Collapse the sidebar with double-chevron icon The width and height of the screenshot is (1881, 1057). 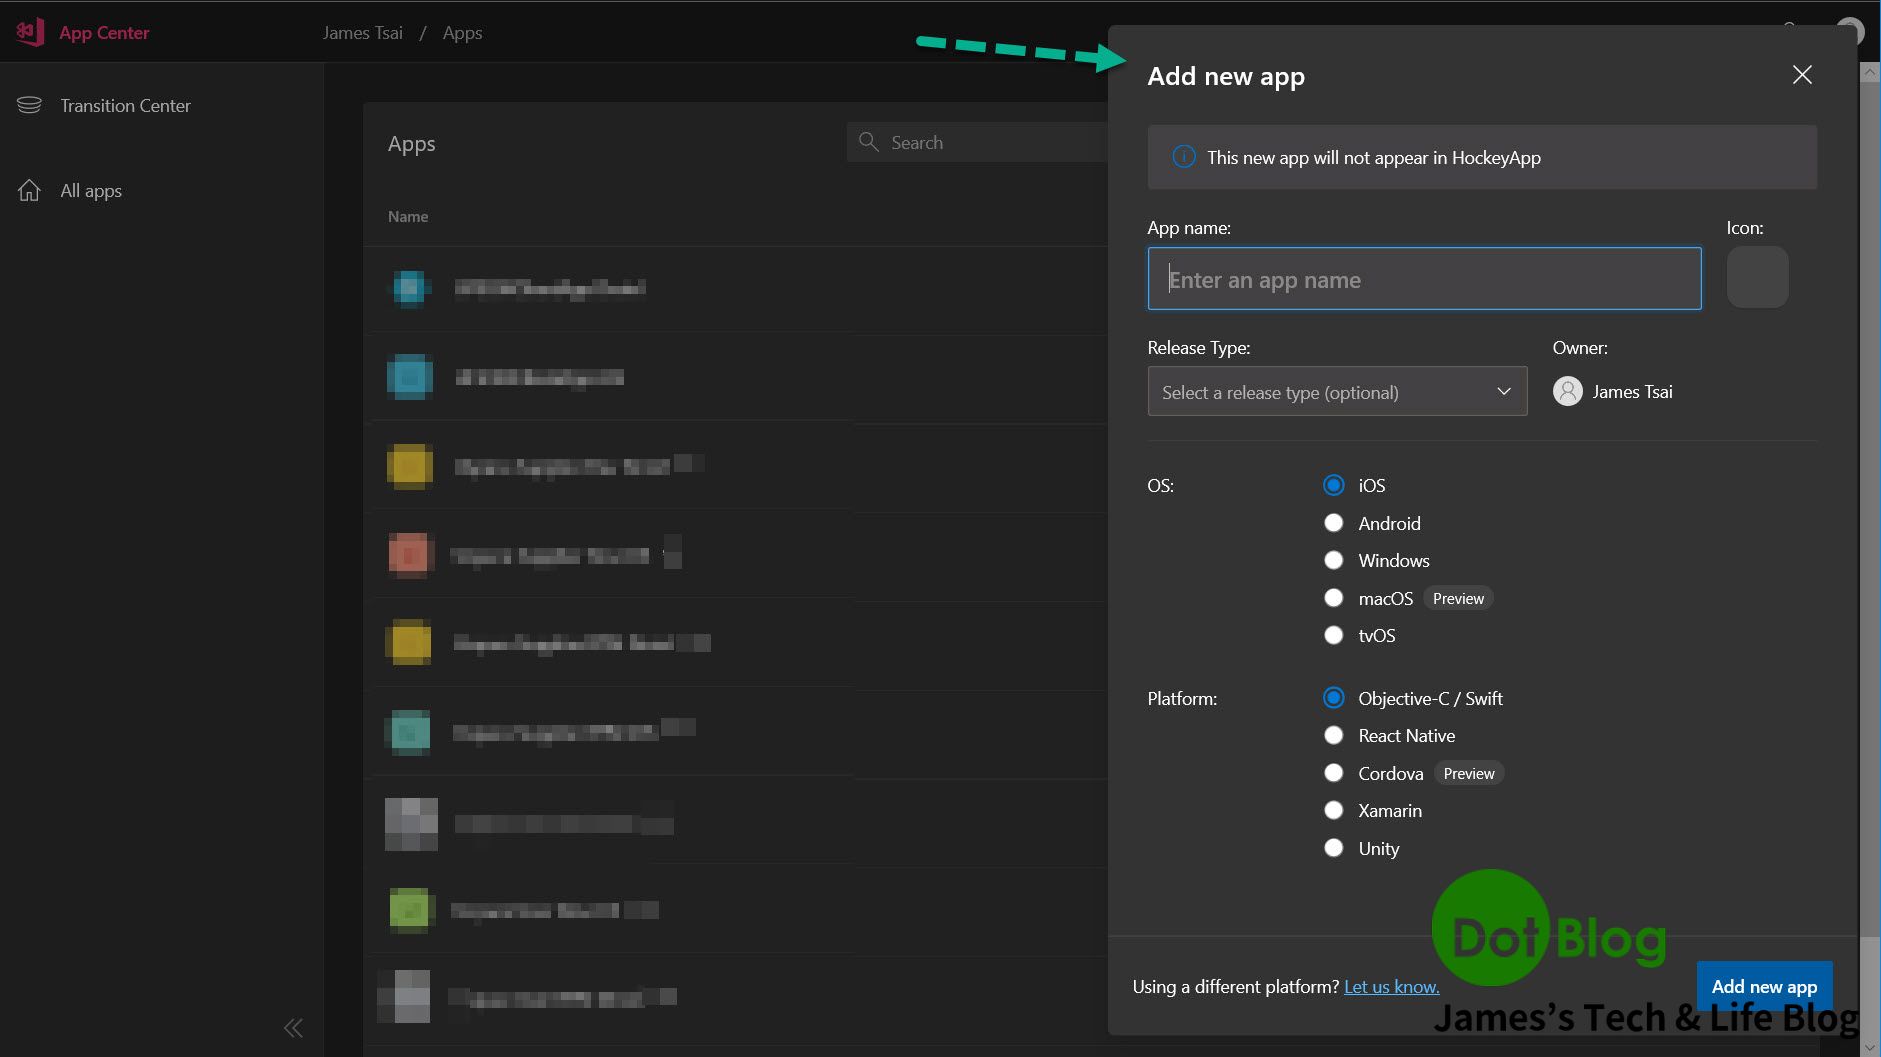tap(293, 1027)
